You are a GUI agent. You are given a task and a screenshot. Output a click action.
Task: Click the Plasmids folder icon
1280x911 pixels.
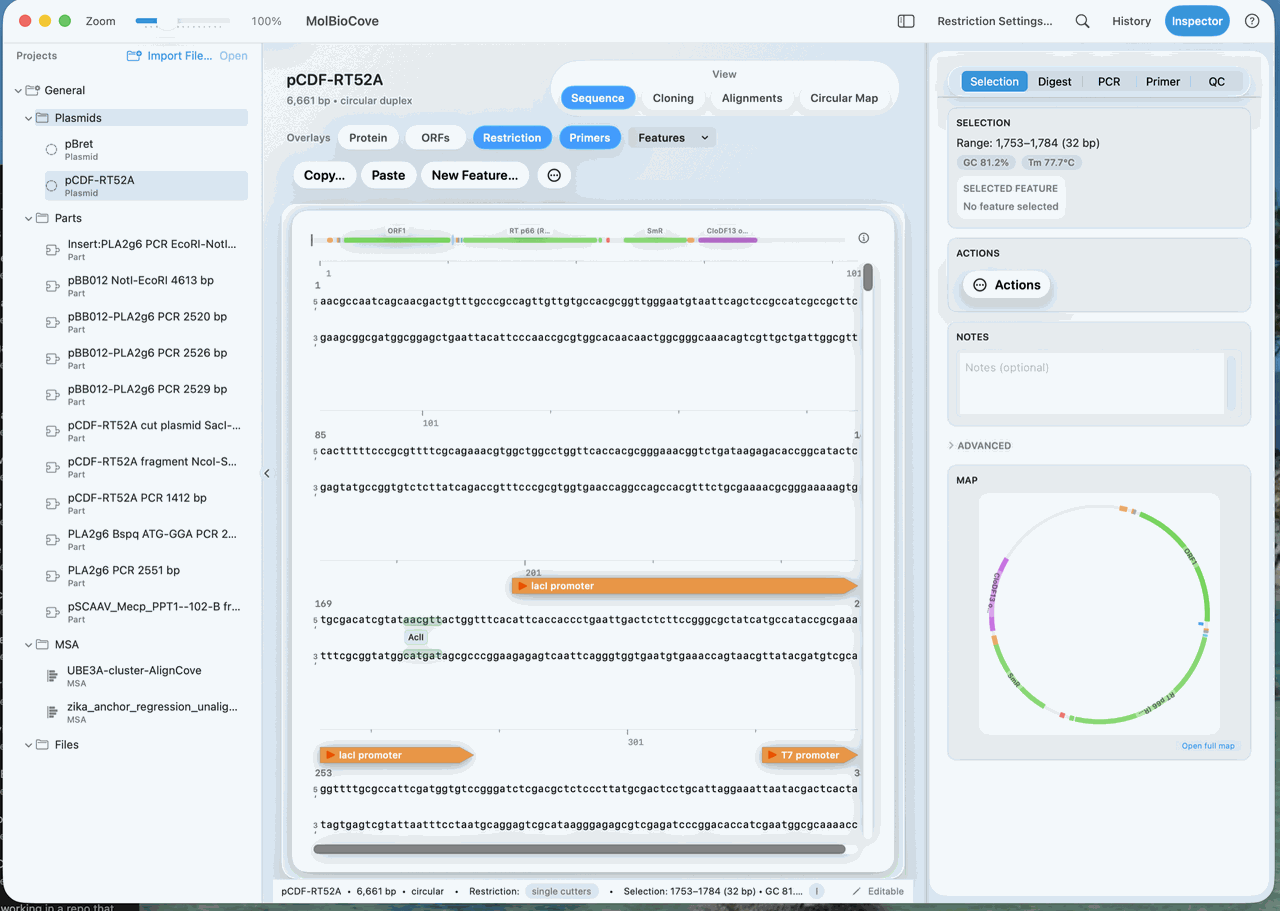click(42, 118)
